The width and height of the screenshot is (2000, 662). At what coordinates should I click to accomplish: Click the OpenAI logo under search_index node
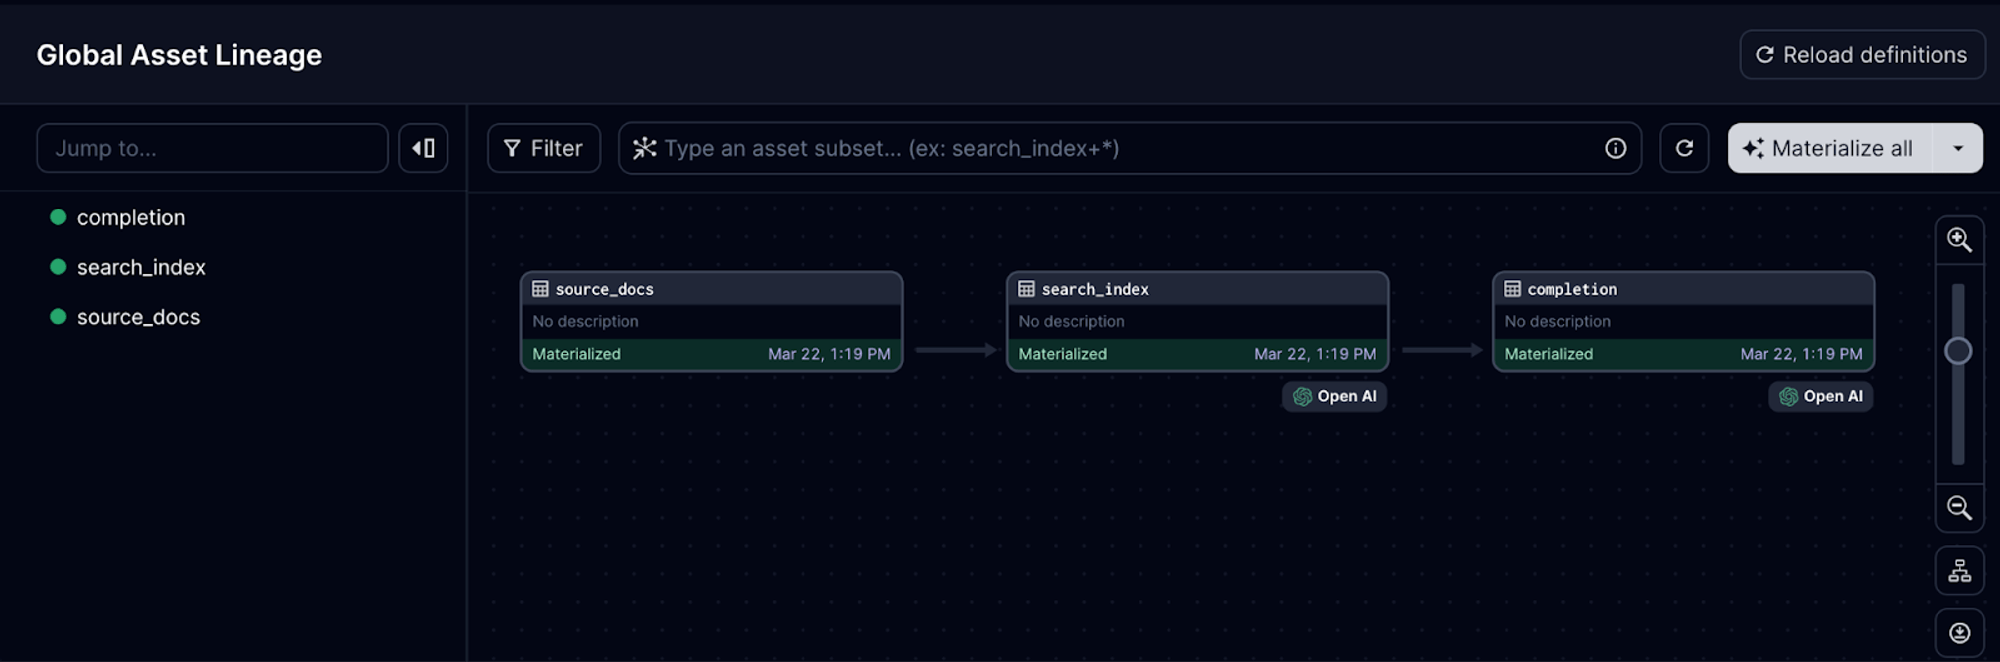point(1302,396)
